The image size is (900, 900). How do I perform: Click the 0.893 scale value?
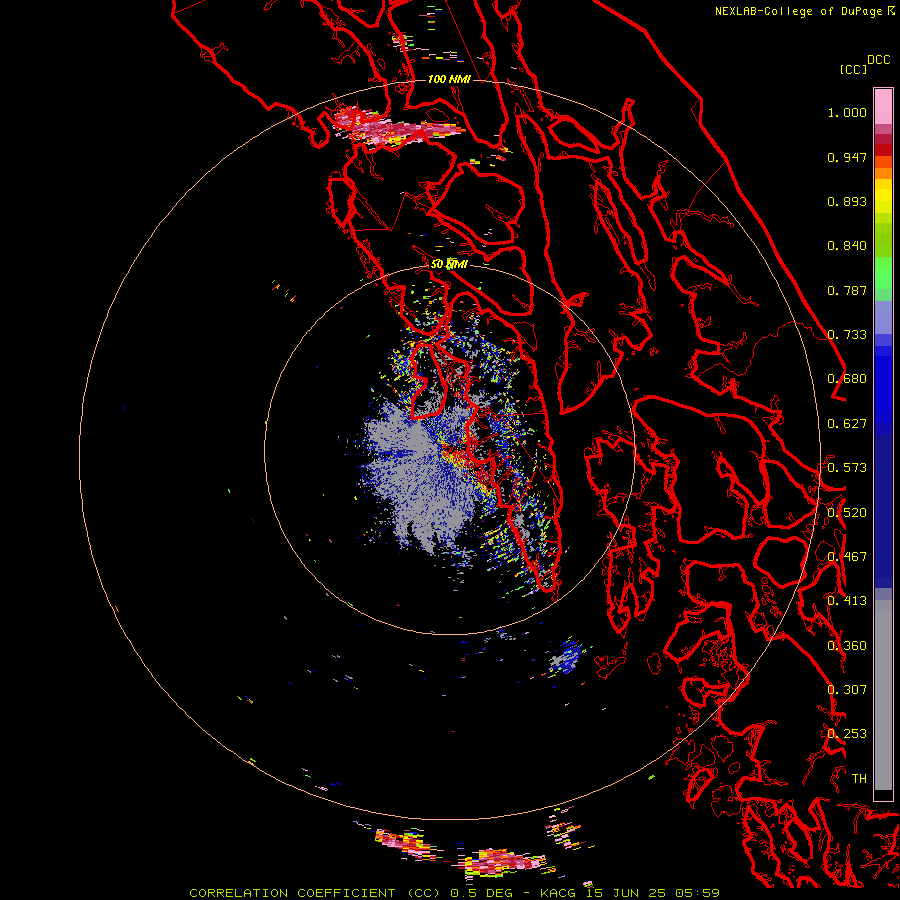[847, 201]
